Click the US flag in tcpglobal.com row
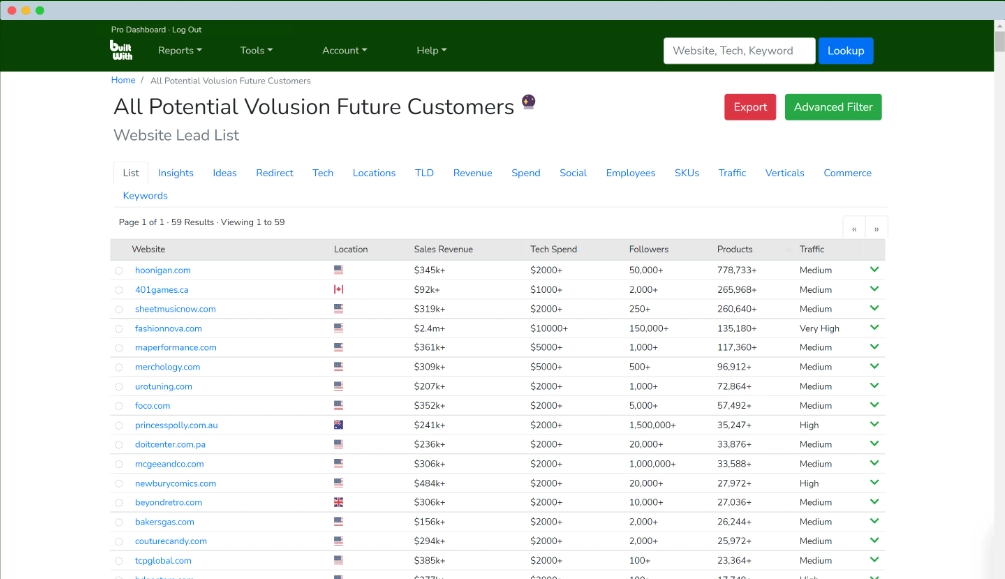 tap(338, 560)
